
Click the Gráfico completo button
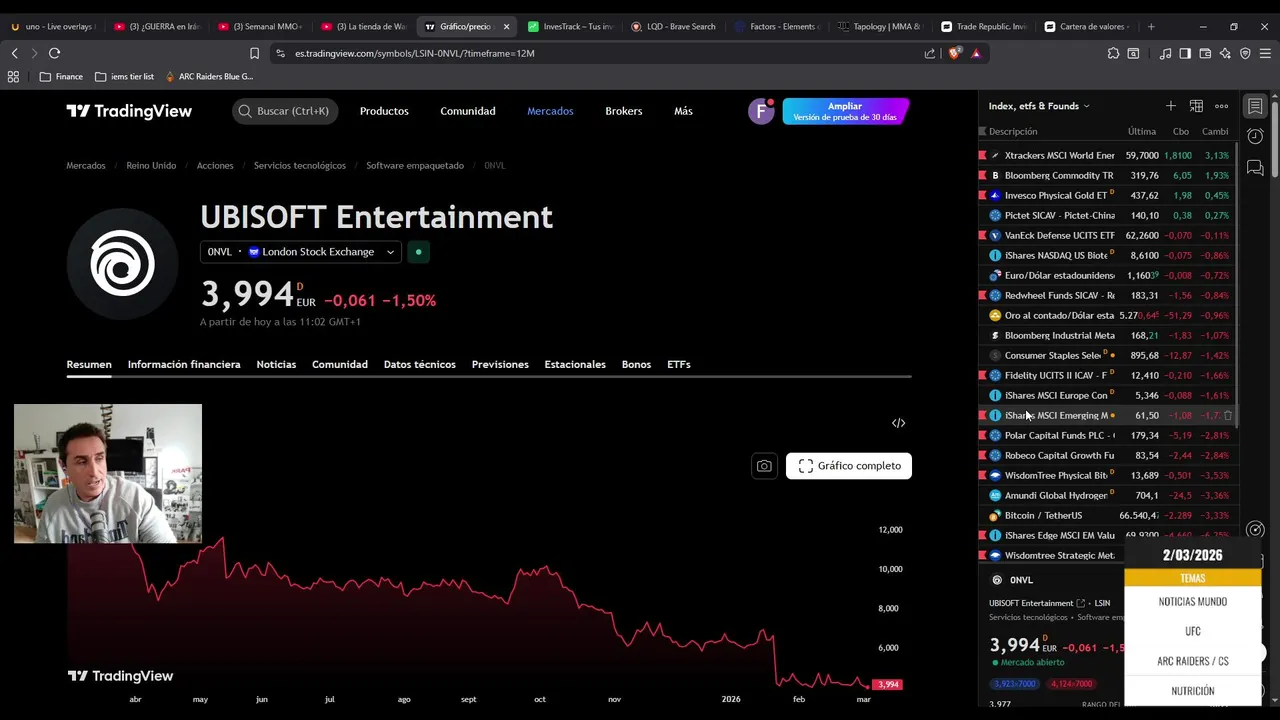[849, 466]
